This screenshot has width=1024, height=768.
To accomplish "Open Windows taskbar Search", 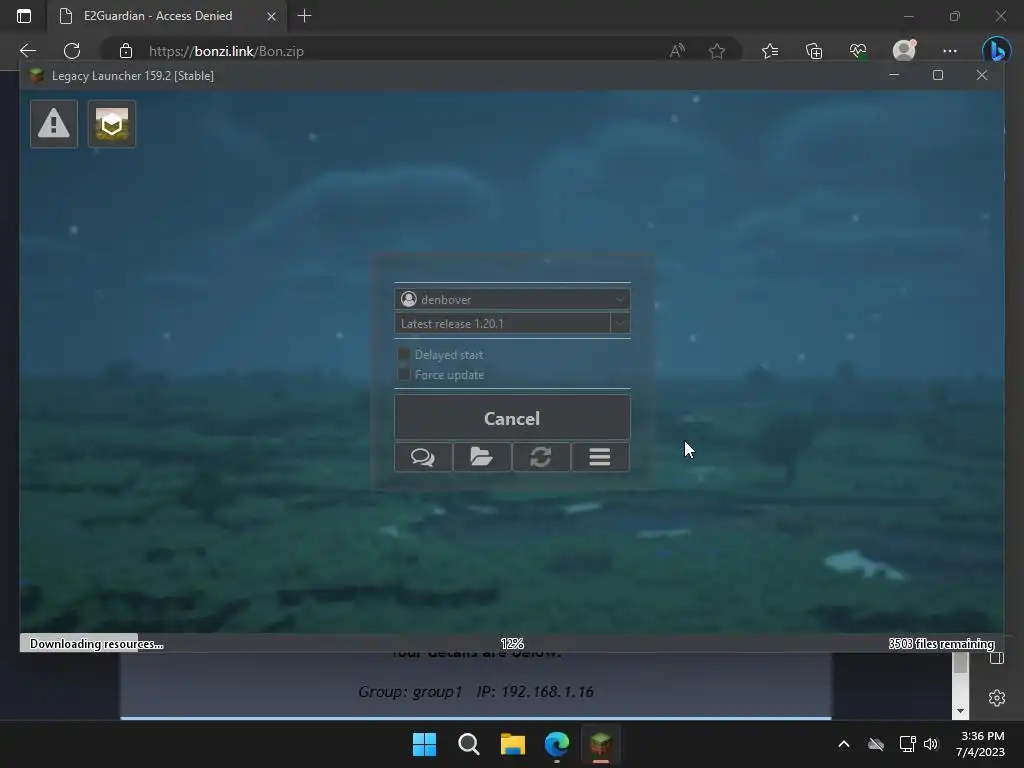I will pos(468,744).
